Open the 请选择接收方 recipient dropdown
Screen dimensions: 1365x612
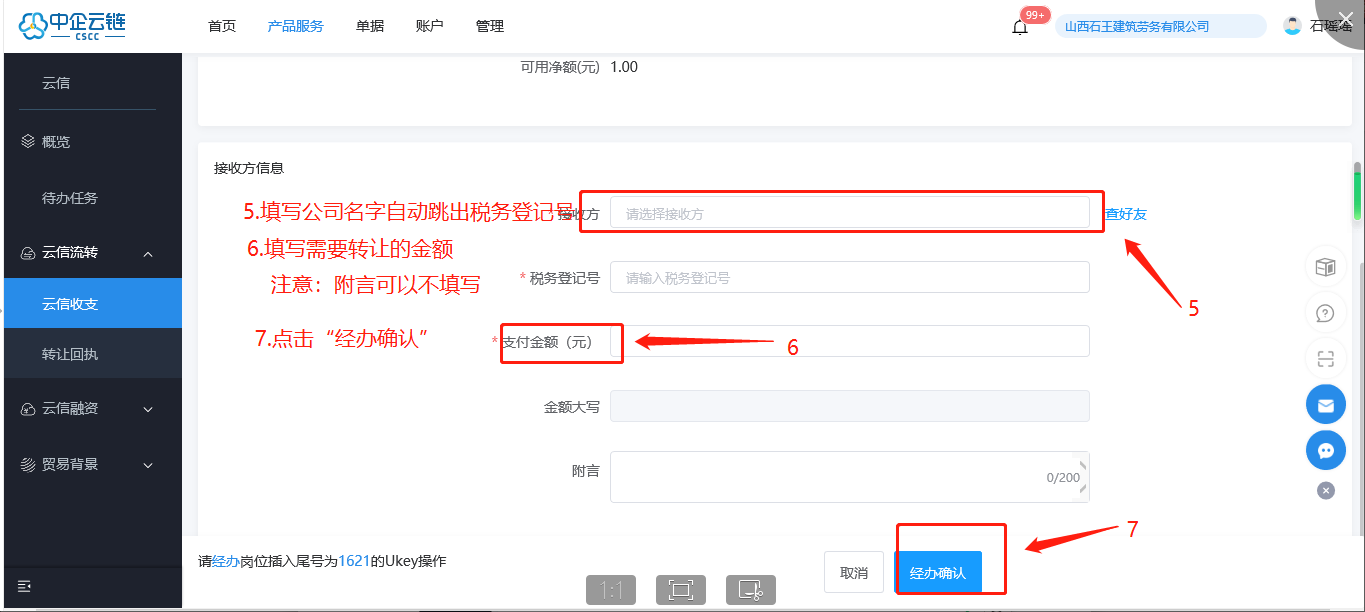pyautogui.click(x=849, y=213)
